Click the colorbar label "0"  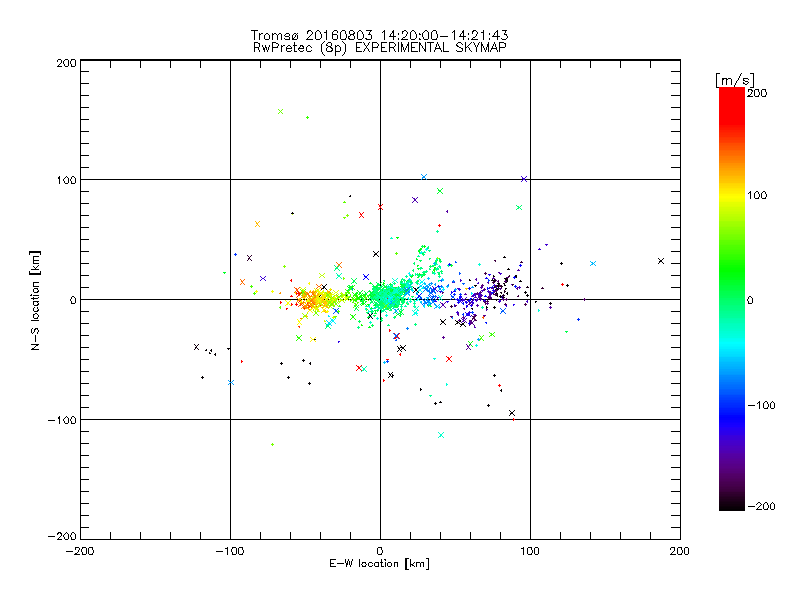[750, 300]
